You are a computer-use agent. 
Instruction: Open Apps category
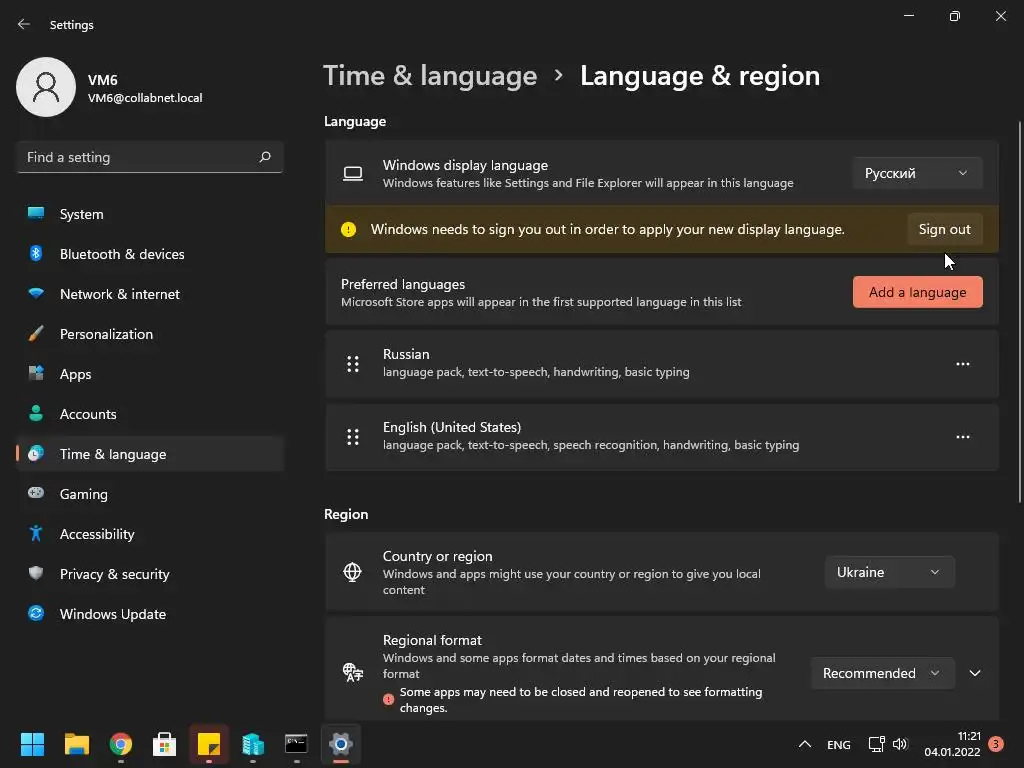[x=150, y=374]
